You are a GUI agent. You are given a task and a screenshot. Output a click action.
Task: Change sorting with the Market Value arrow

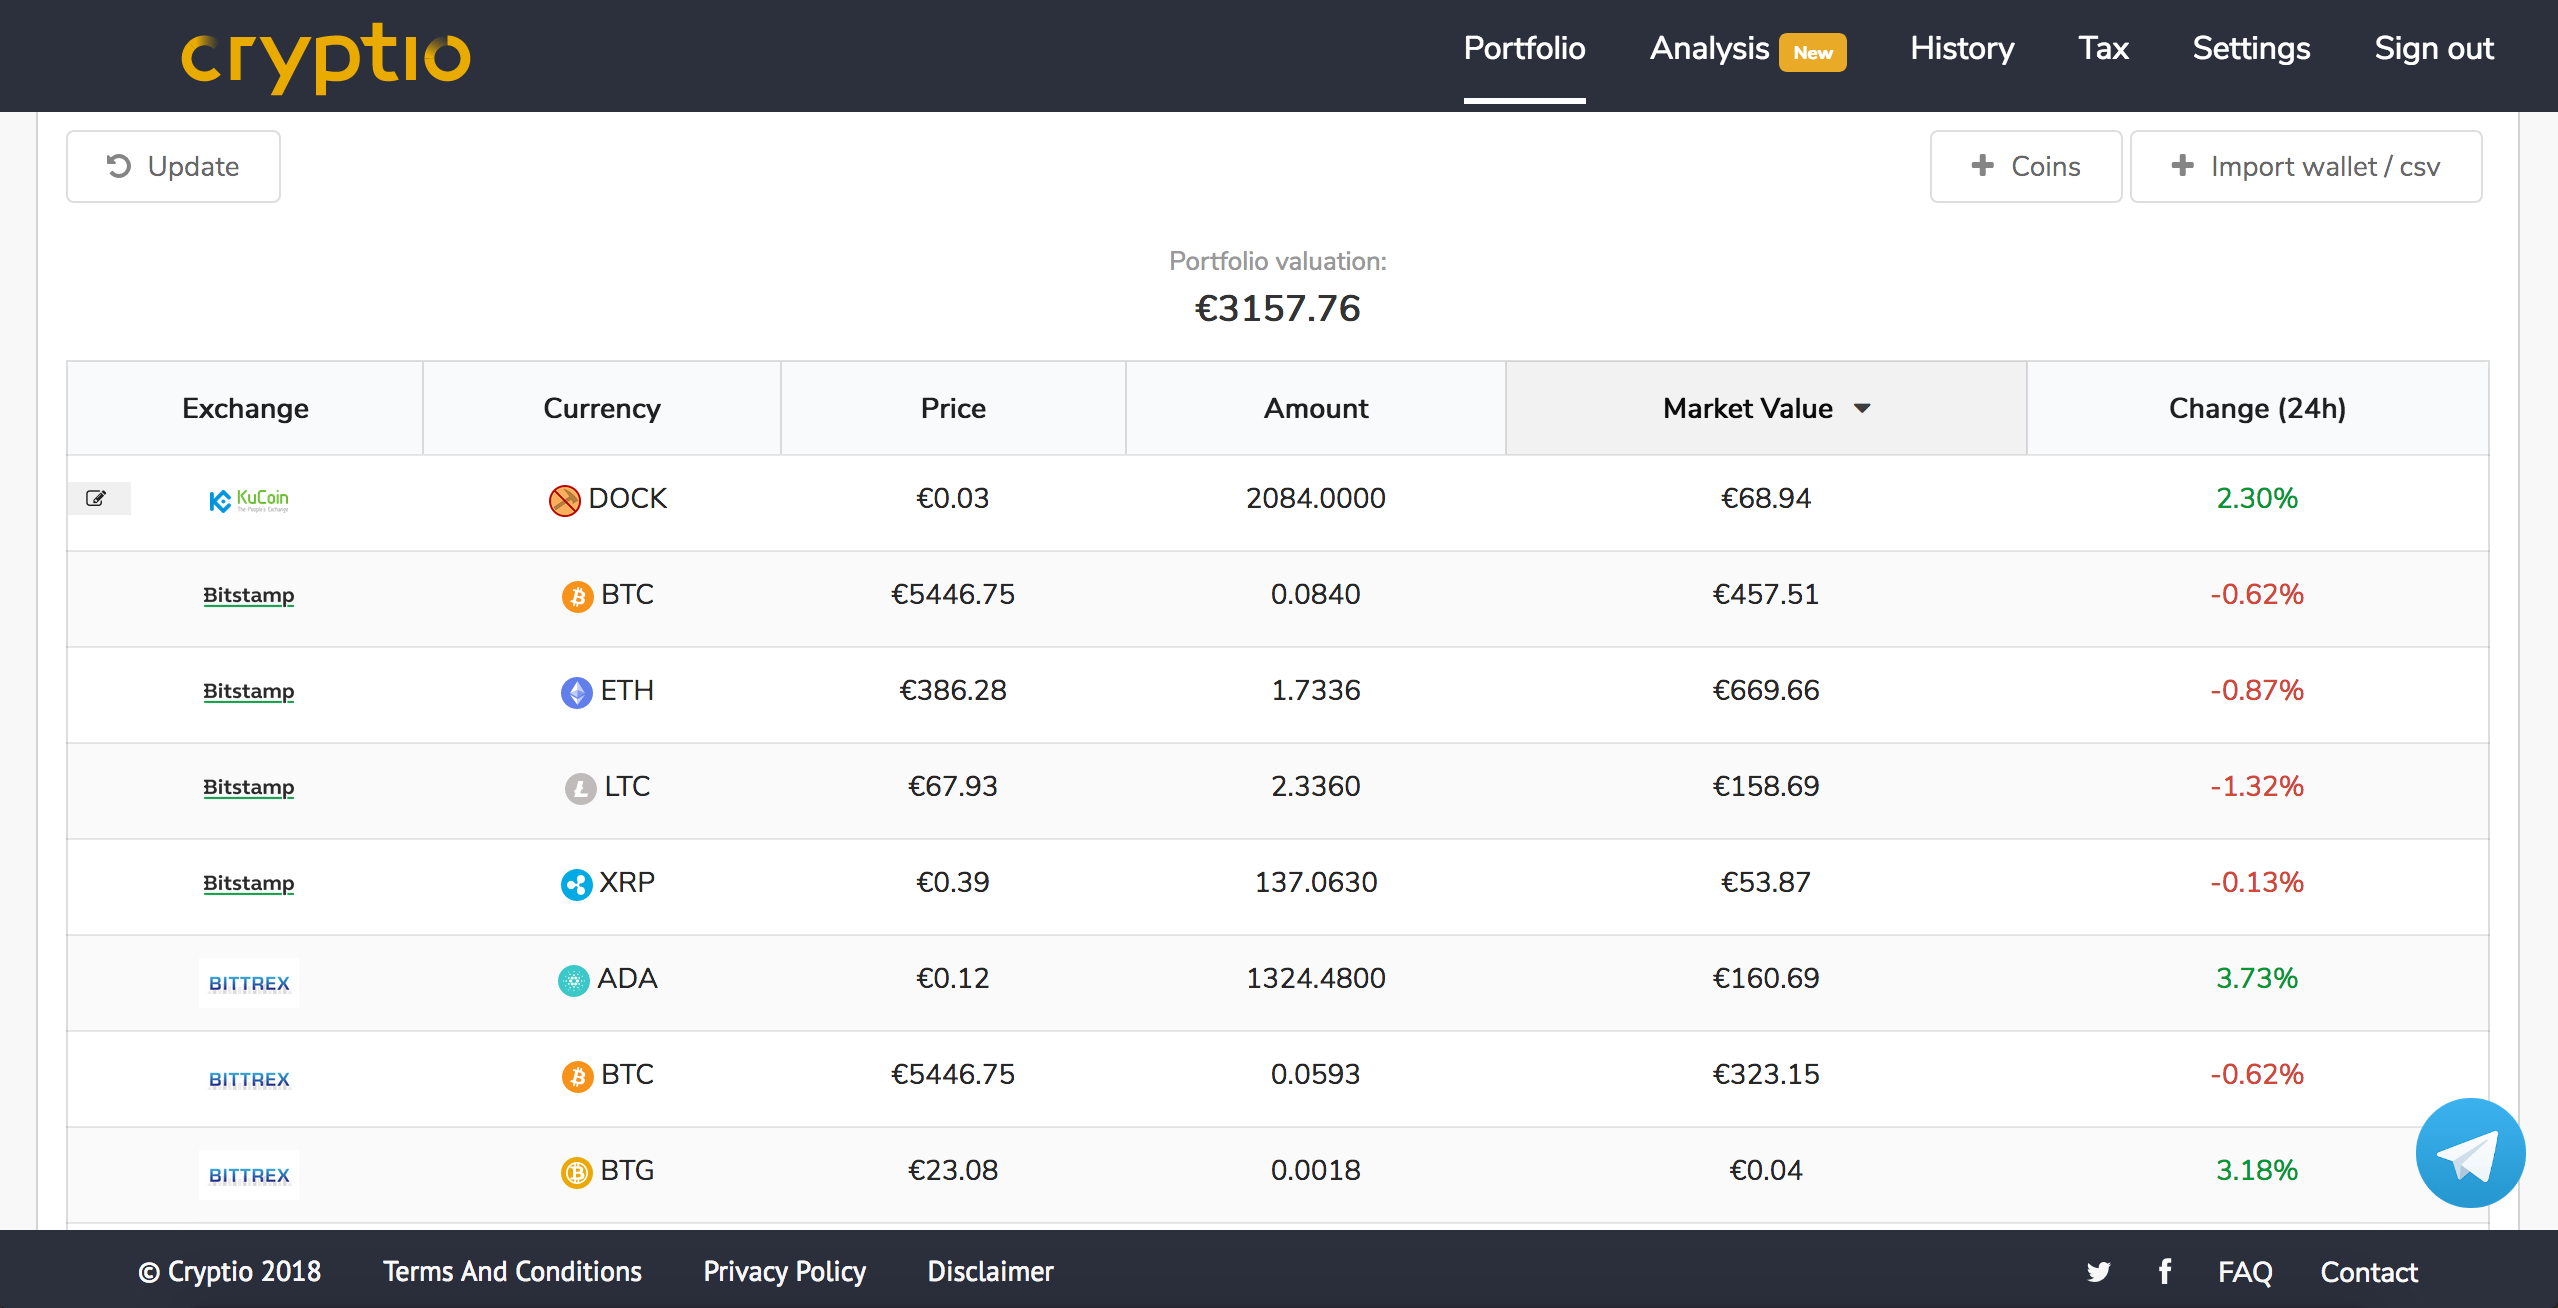click(1863, 408)
